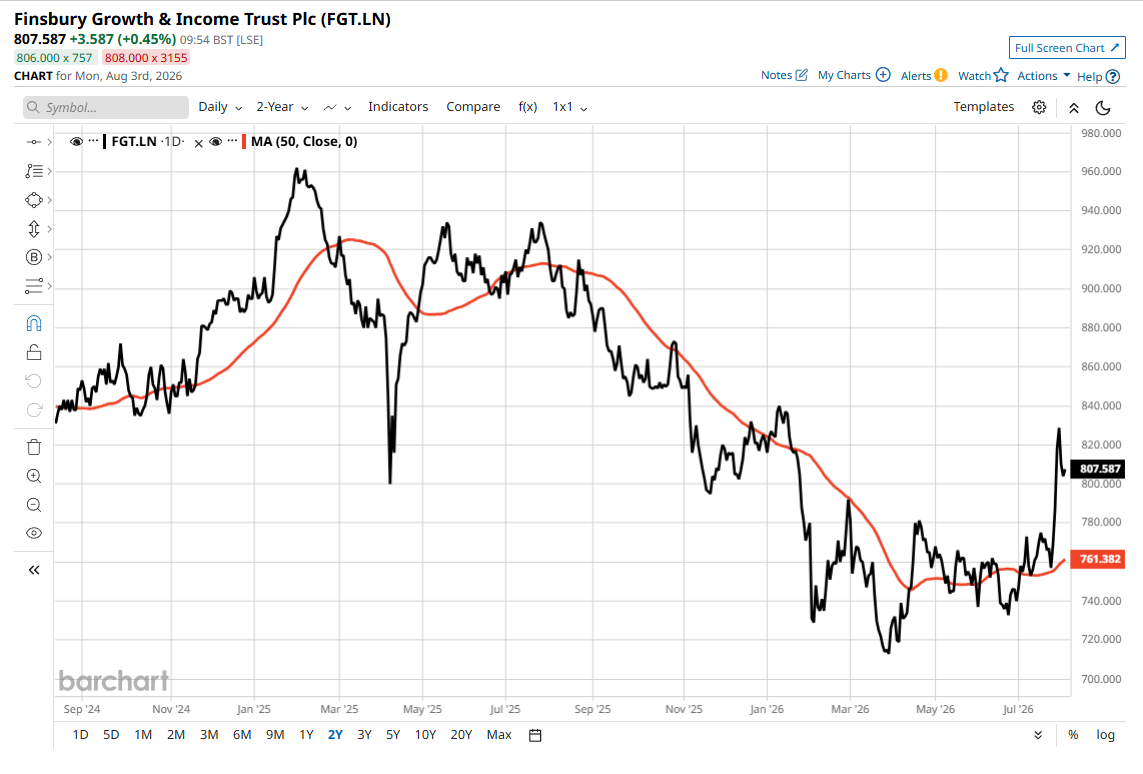
Task: Add FGT.LN to Watch list
Action: click(983, 76)
